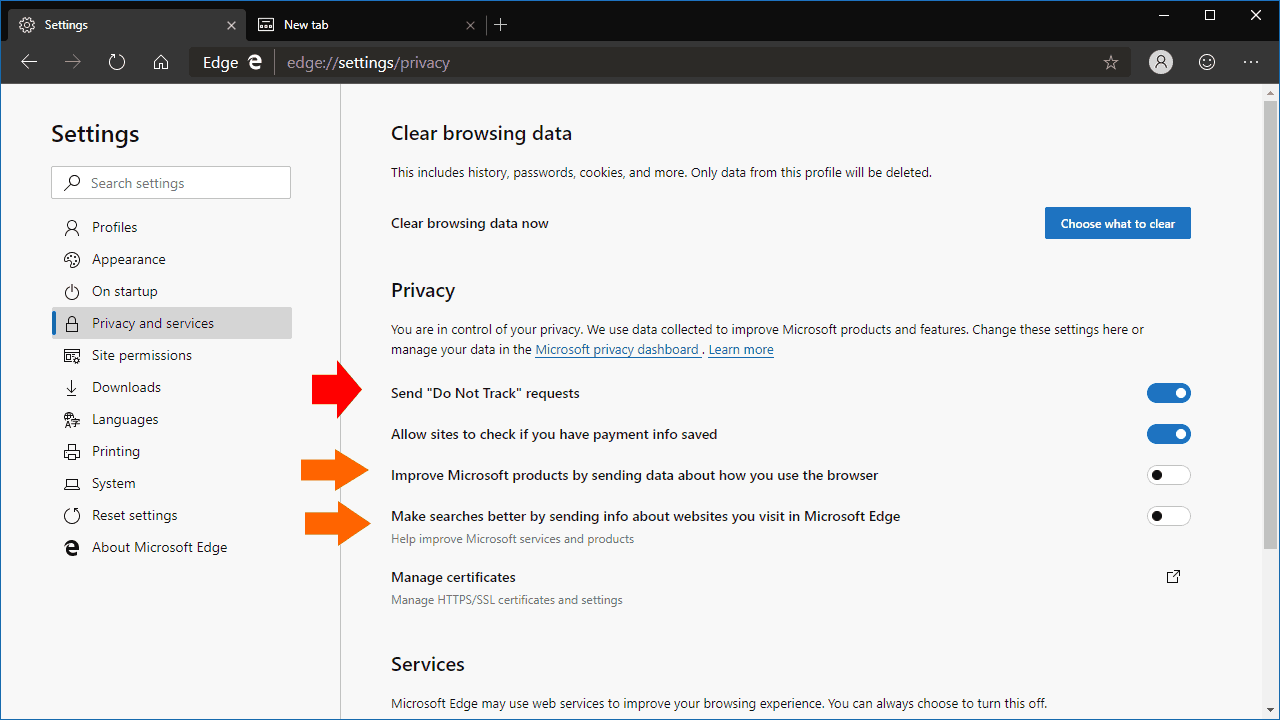Open the user profile avatar icon
This screenshot has height=720, width=1280.
tap(1161, 62)
